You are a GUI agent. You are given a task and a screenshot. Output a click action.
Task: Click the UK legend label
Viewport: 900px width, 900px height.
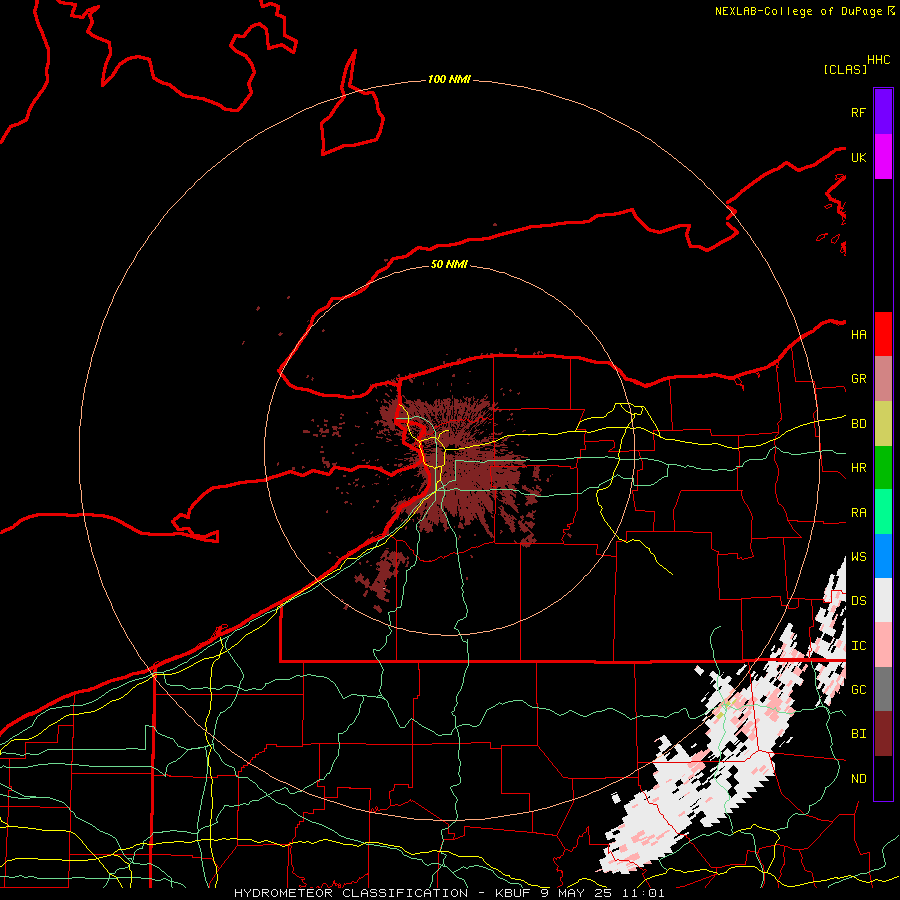(x=858, y=157)
